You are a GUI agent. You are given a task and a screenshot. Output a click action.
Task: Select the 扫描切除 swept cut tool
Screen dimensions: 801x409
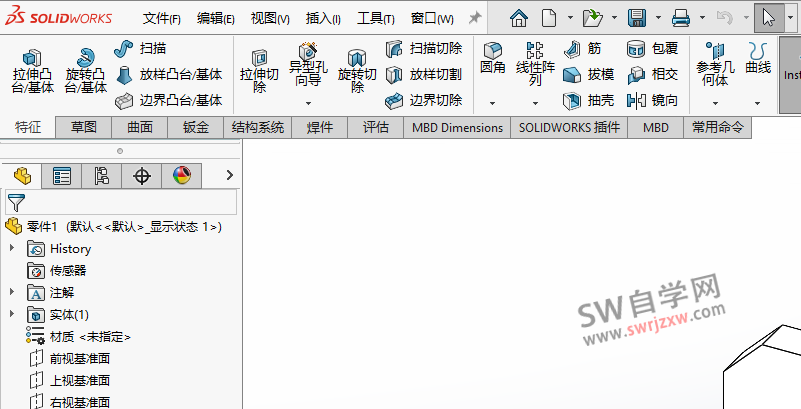pos(423,49)
